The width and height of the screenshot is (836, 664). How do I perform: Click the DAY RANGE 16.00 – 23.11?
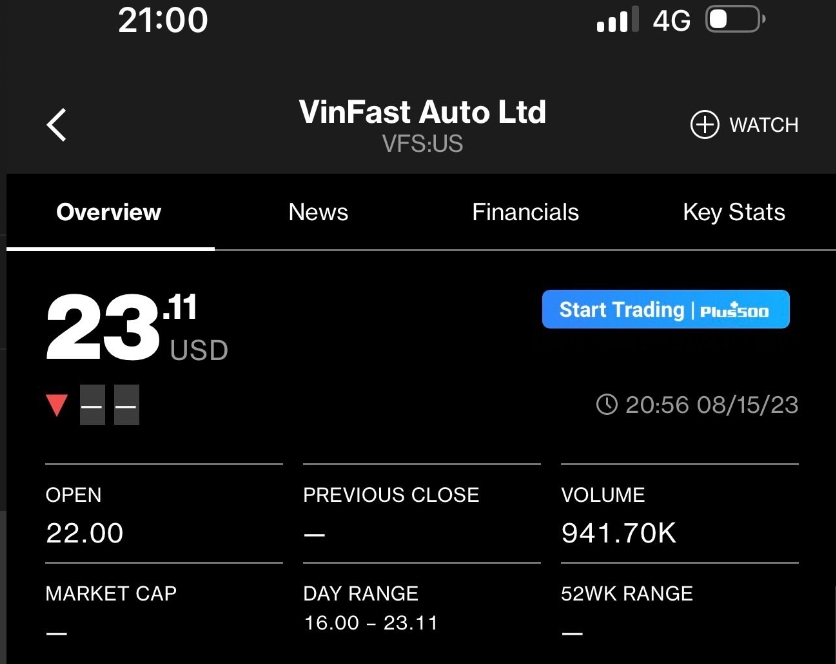[372, 621]
